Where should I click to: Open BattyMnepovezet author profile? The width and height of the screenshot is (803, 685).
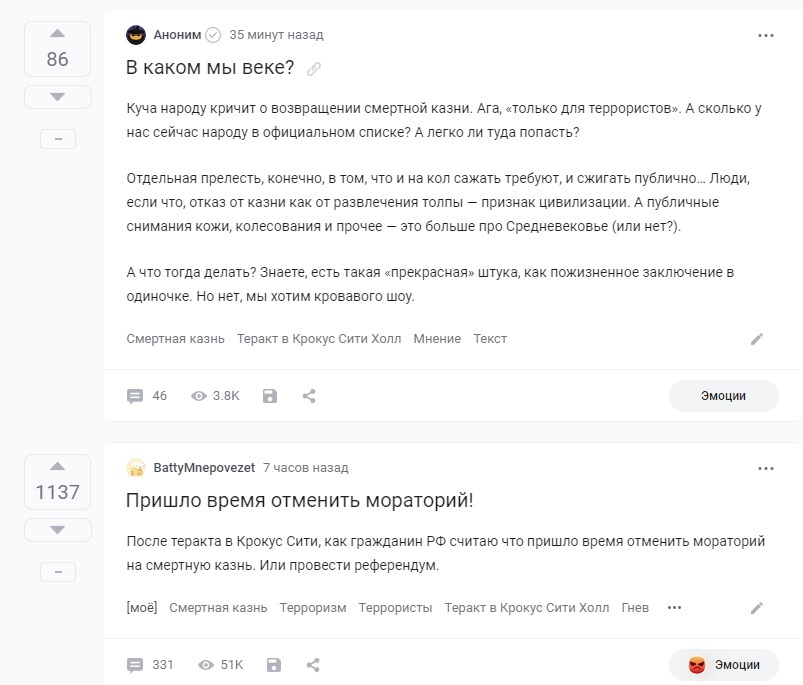[x=203, y=468]
